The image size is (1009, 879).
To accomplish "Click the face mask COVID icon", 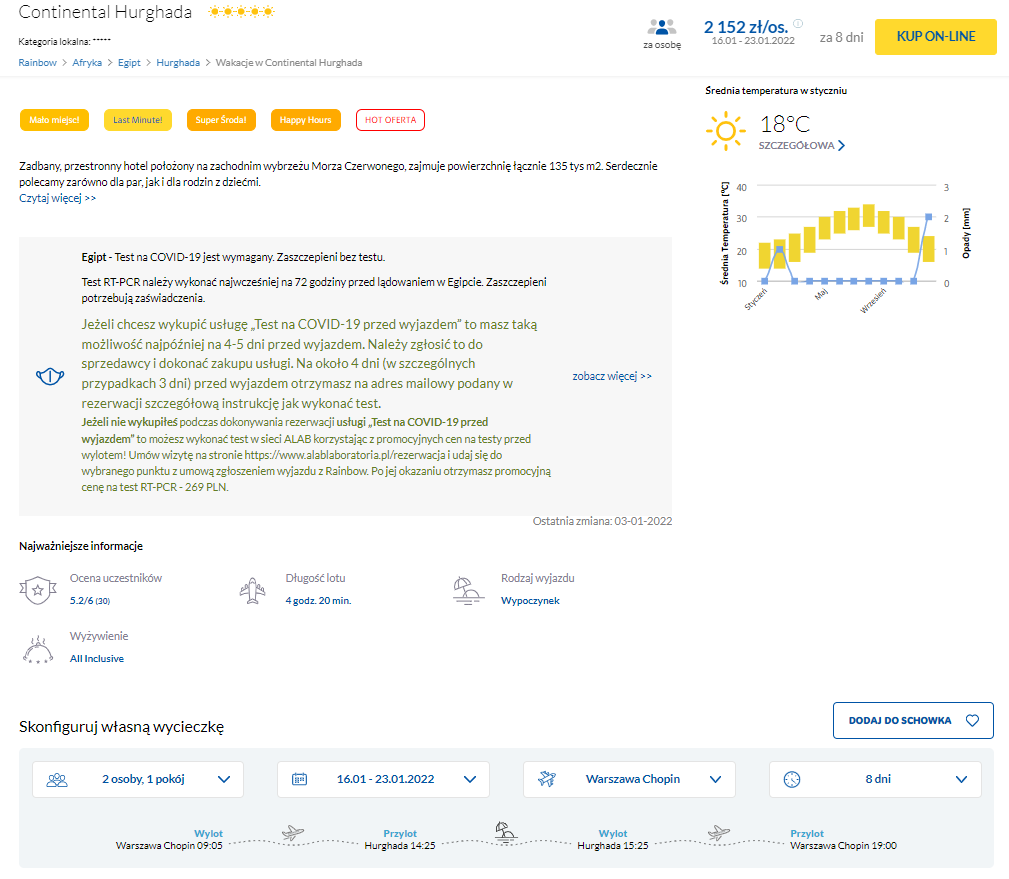I will point(49,377).
